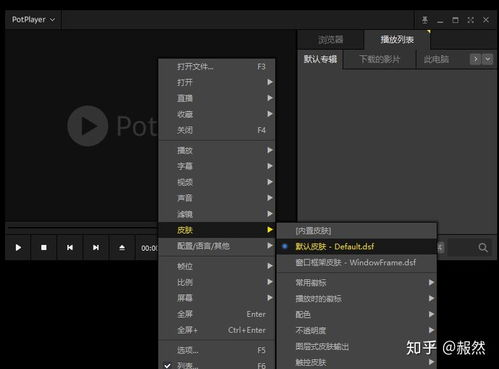Expand the 字幕 submenu
The width and height of the screenshot is (499, 369).
(x=217, y=166)
